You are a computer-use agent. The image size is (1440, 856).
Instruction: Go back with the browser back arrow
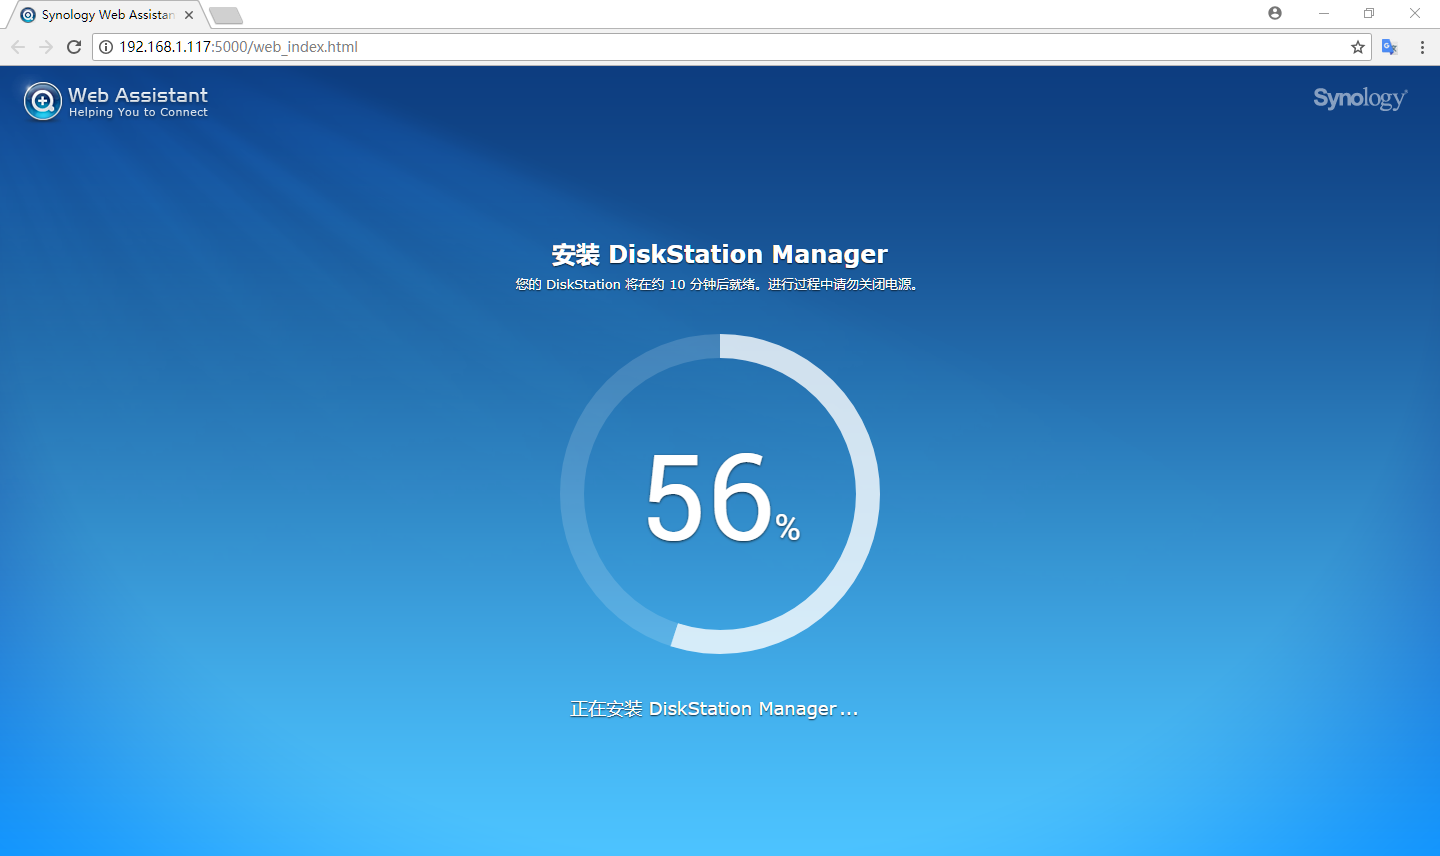(x=18, y=47)
